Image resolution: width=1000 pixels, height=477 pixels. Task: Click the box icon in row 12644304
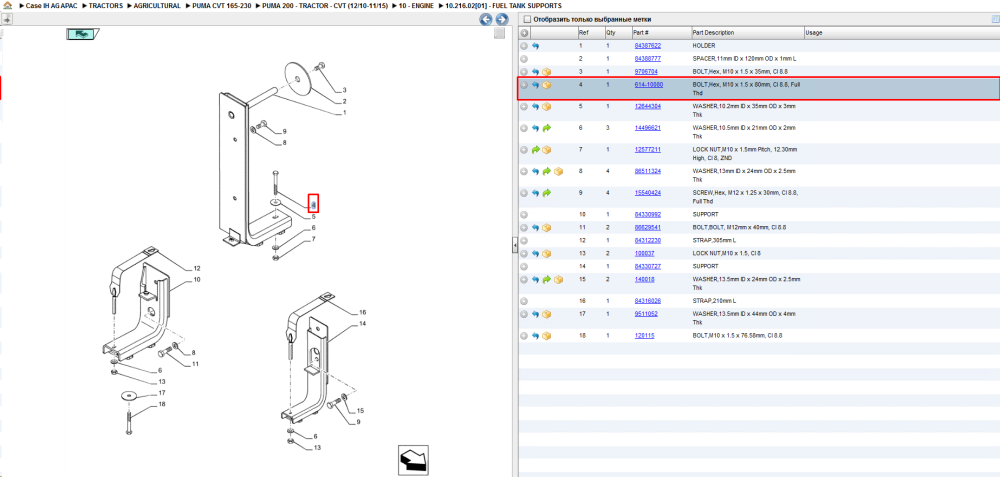tap(547, 107)
